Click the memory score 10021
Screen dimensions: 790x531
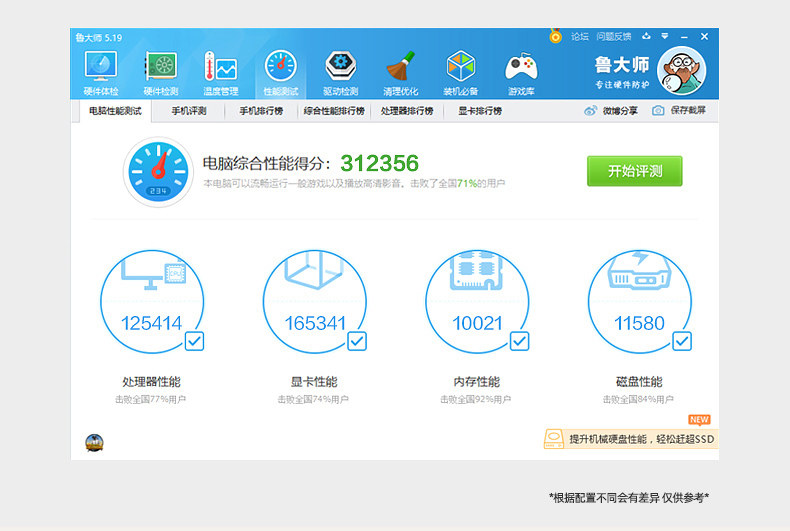pos(477,323)
